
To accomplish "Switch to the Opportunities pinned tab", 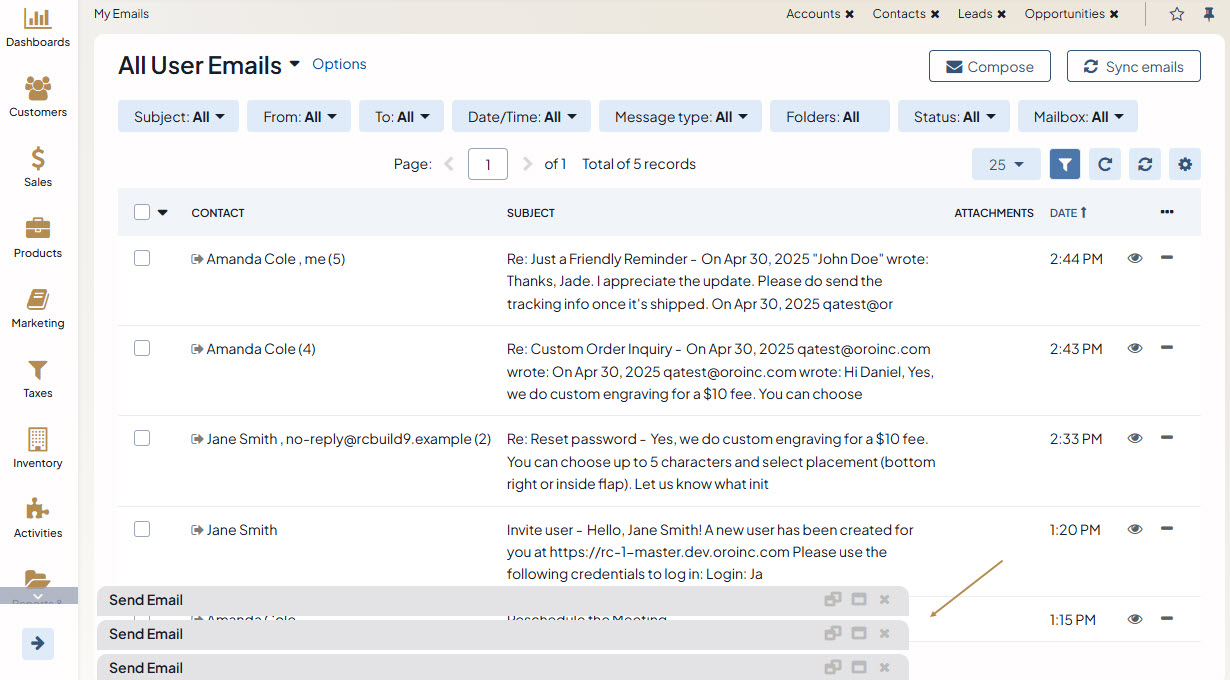I will pos(1064,14).
